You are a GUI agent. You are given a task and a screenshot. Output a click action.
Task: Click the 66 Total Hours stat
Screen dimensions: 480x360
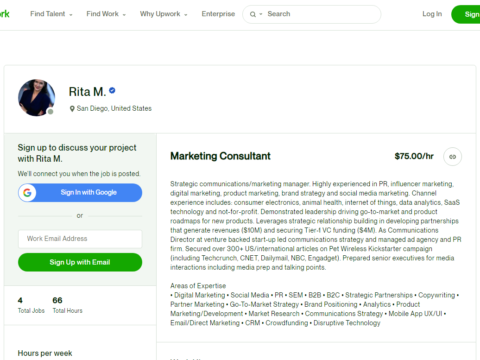[x=67, y=305]
